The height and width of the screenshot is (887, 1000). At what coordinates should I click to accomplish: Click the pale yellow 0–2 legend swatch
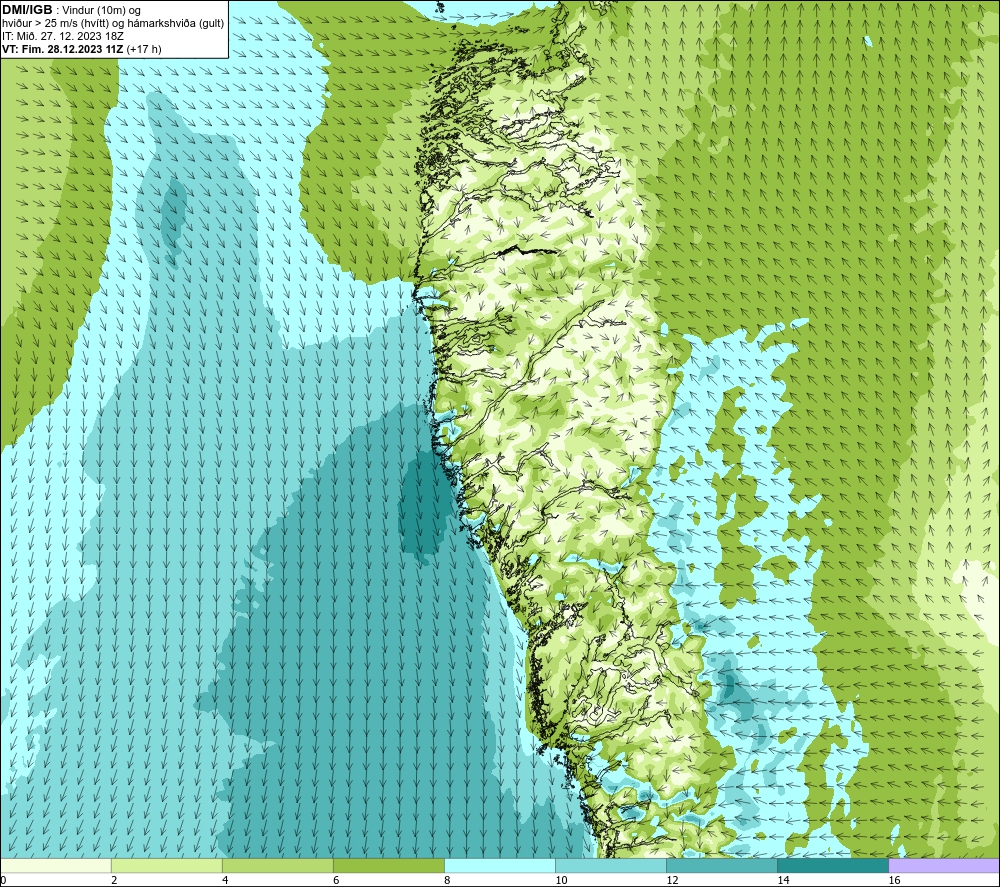(56, 865)
